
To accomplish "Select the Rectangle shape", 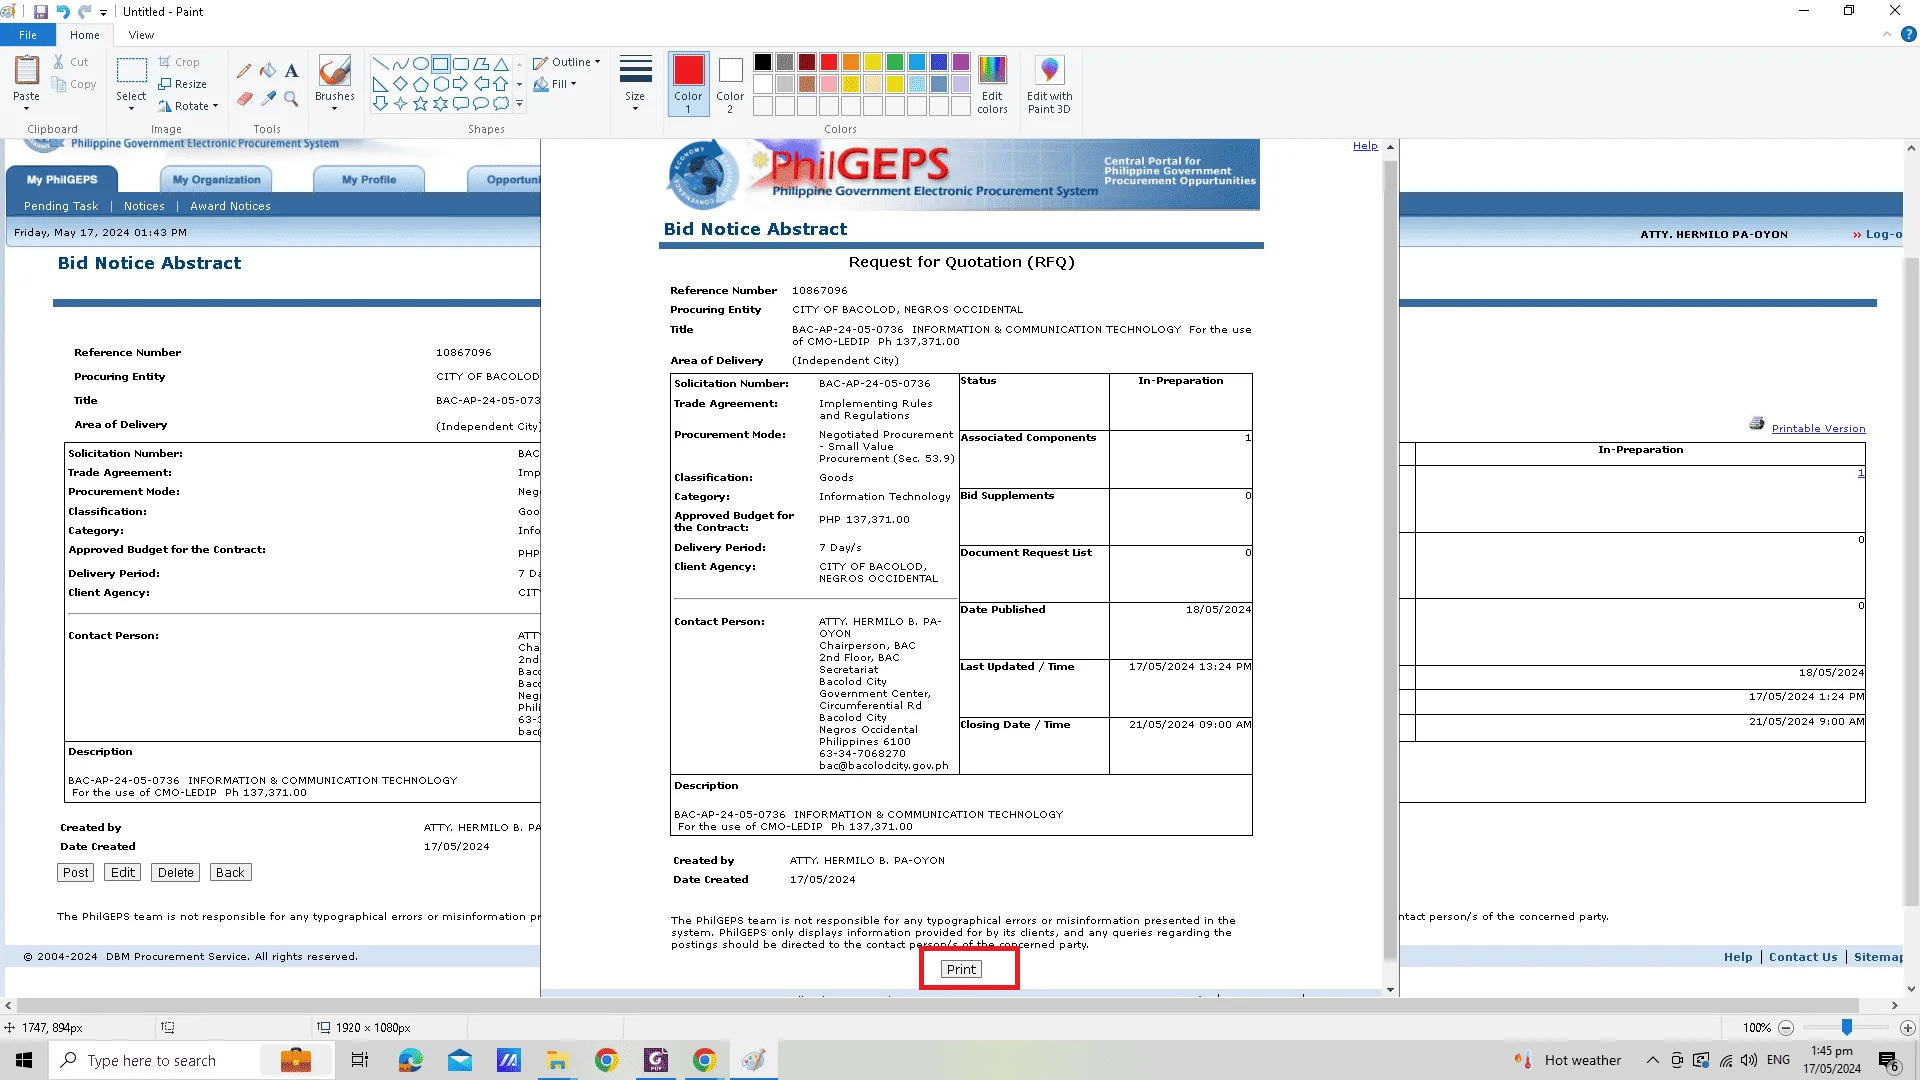I will point(440,63).
